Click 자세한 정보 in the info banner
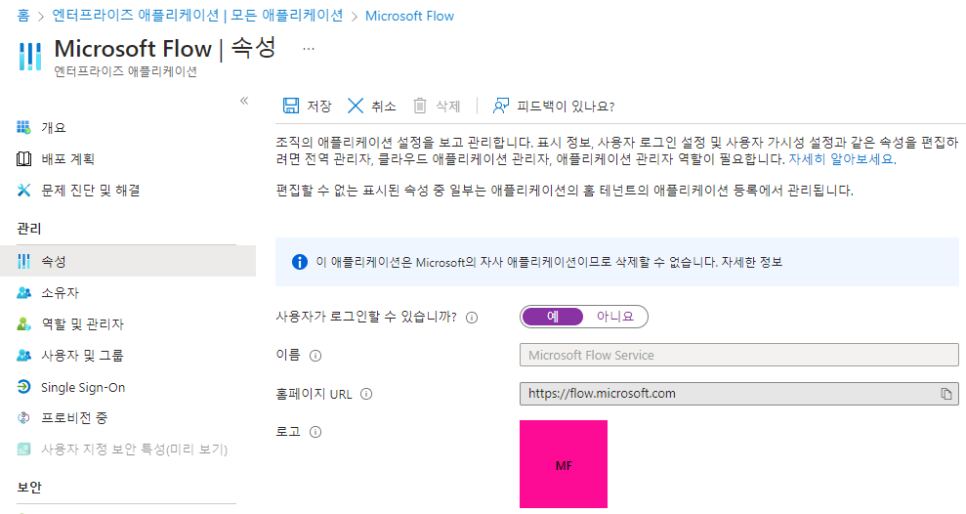Viewport: 966px width, 514px height. pyautogui.click(x=752, y=262)
